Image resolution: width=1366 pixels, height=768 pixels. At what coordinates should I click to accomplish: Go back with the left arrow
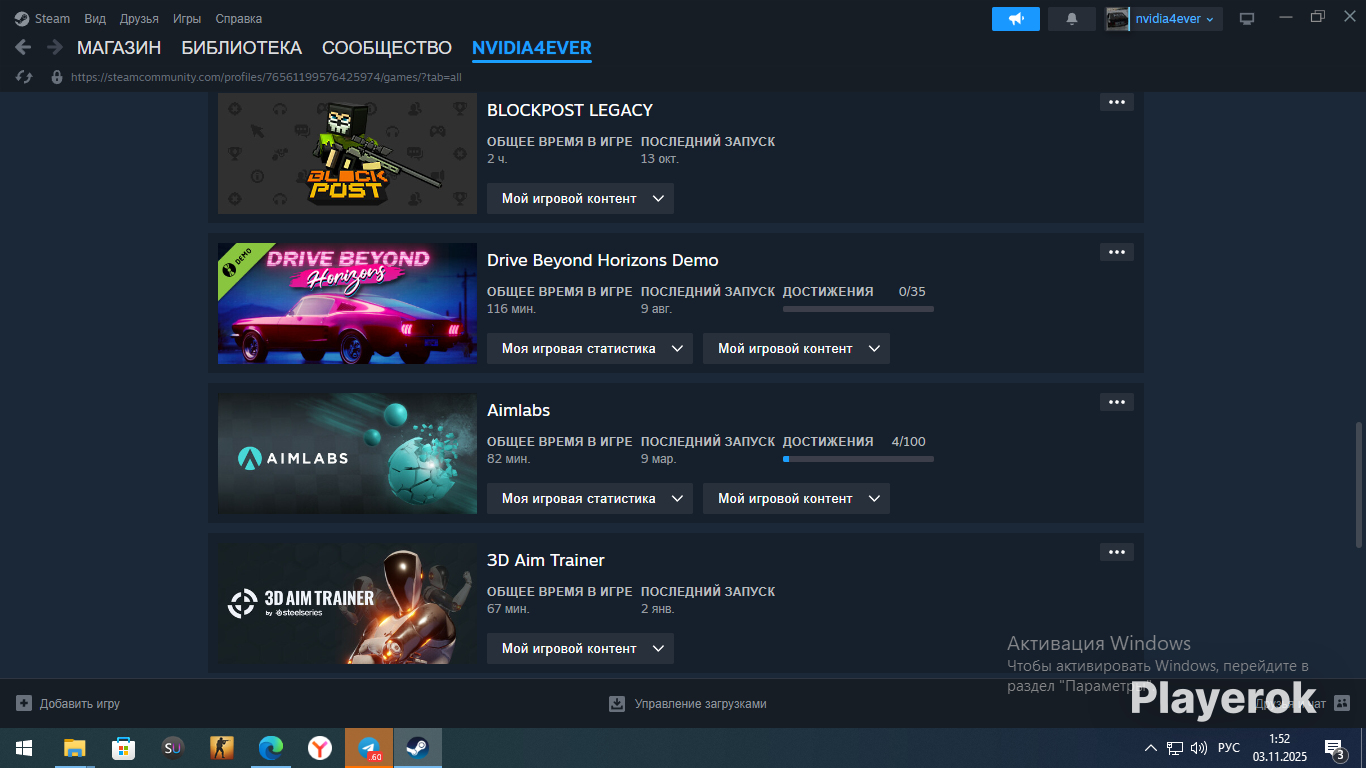[23, 47]
